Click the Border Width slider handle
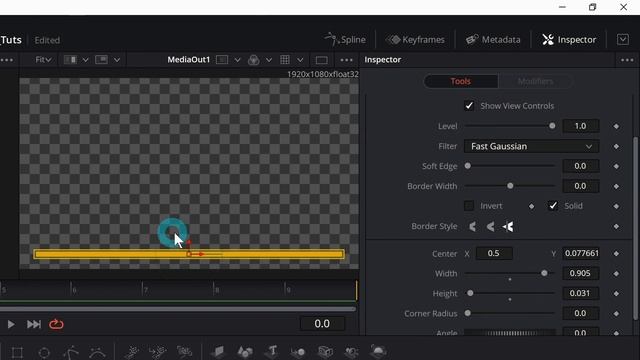Screen dimensions: 640x360 pos(510,186)
